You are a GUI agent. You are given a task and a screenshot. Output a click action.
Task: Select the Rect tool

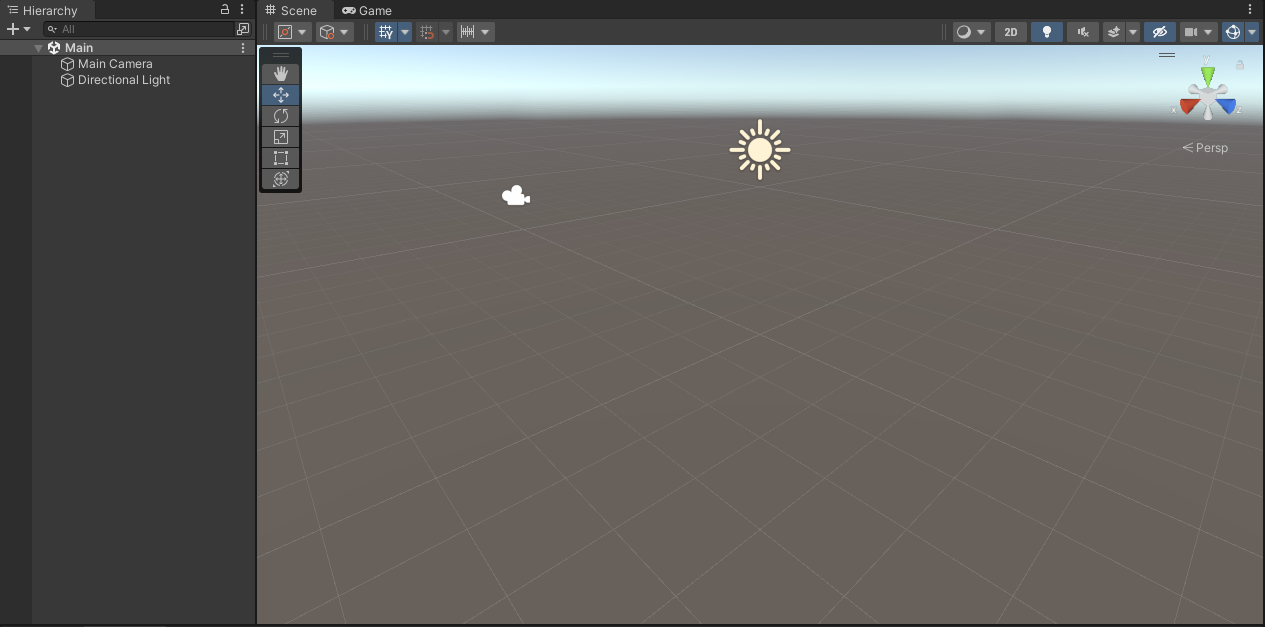(281, 158)
